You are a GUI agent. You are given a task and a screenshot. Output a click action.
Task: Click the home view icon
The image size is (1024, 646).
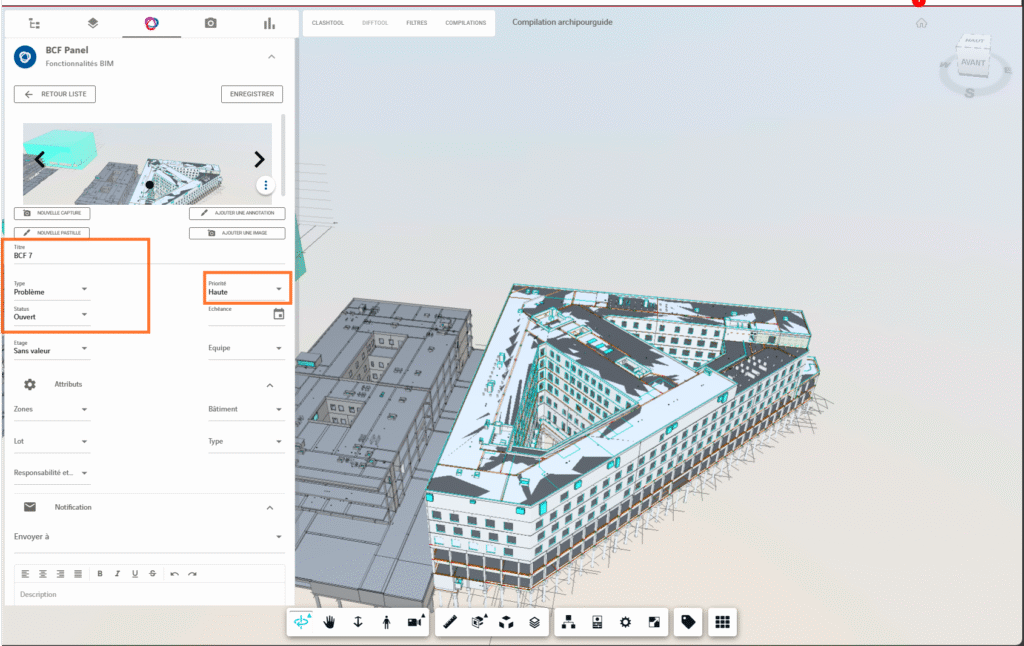pos(921,23)
